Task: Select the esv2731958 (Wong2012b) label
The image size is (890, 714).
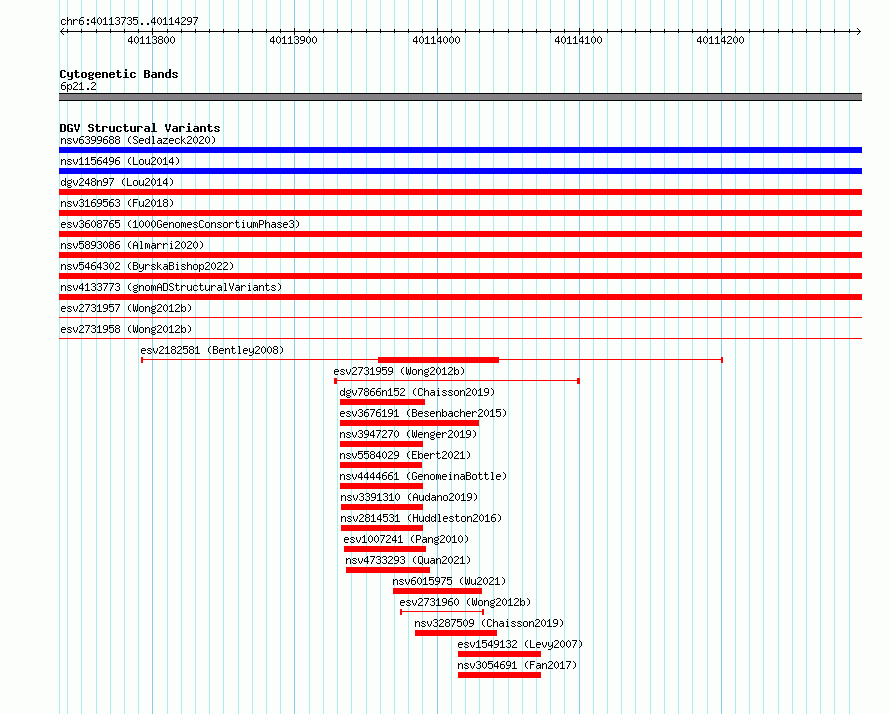Action: (126, 329)
